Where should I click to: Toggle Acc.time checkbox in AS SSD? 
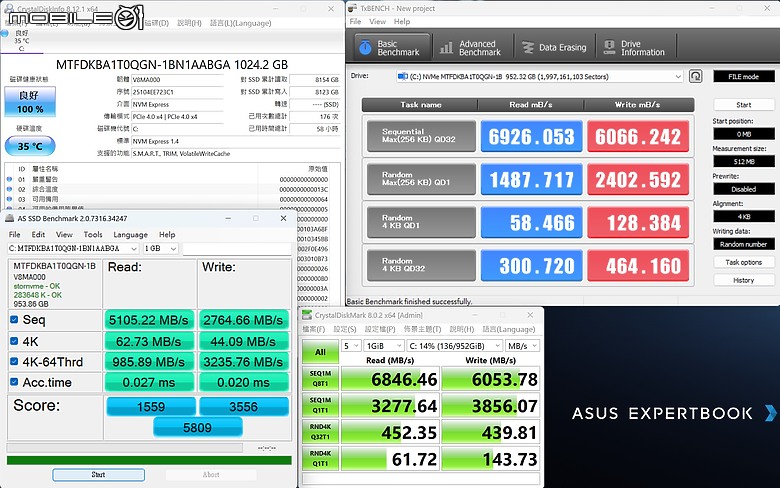pyautogui.click(x=14, y=382)
